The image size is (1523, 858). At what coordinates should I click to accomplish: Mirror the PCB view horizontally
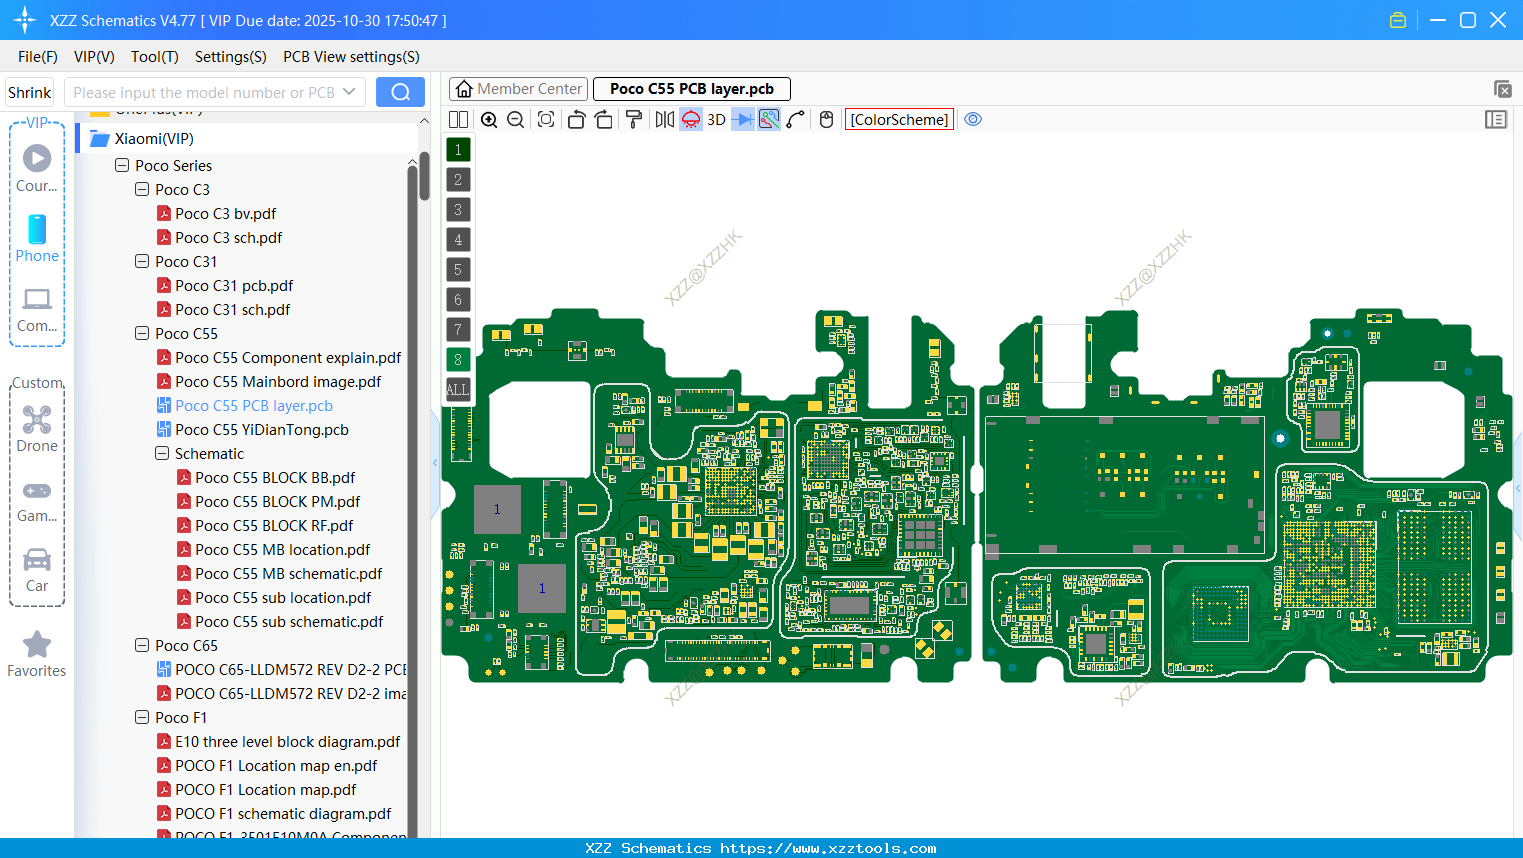click(x=663, y=119)
